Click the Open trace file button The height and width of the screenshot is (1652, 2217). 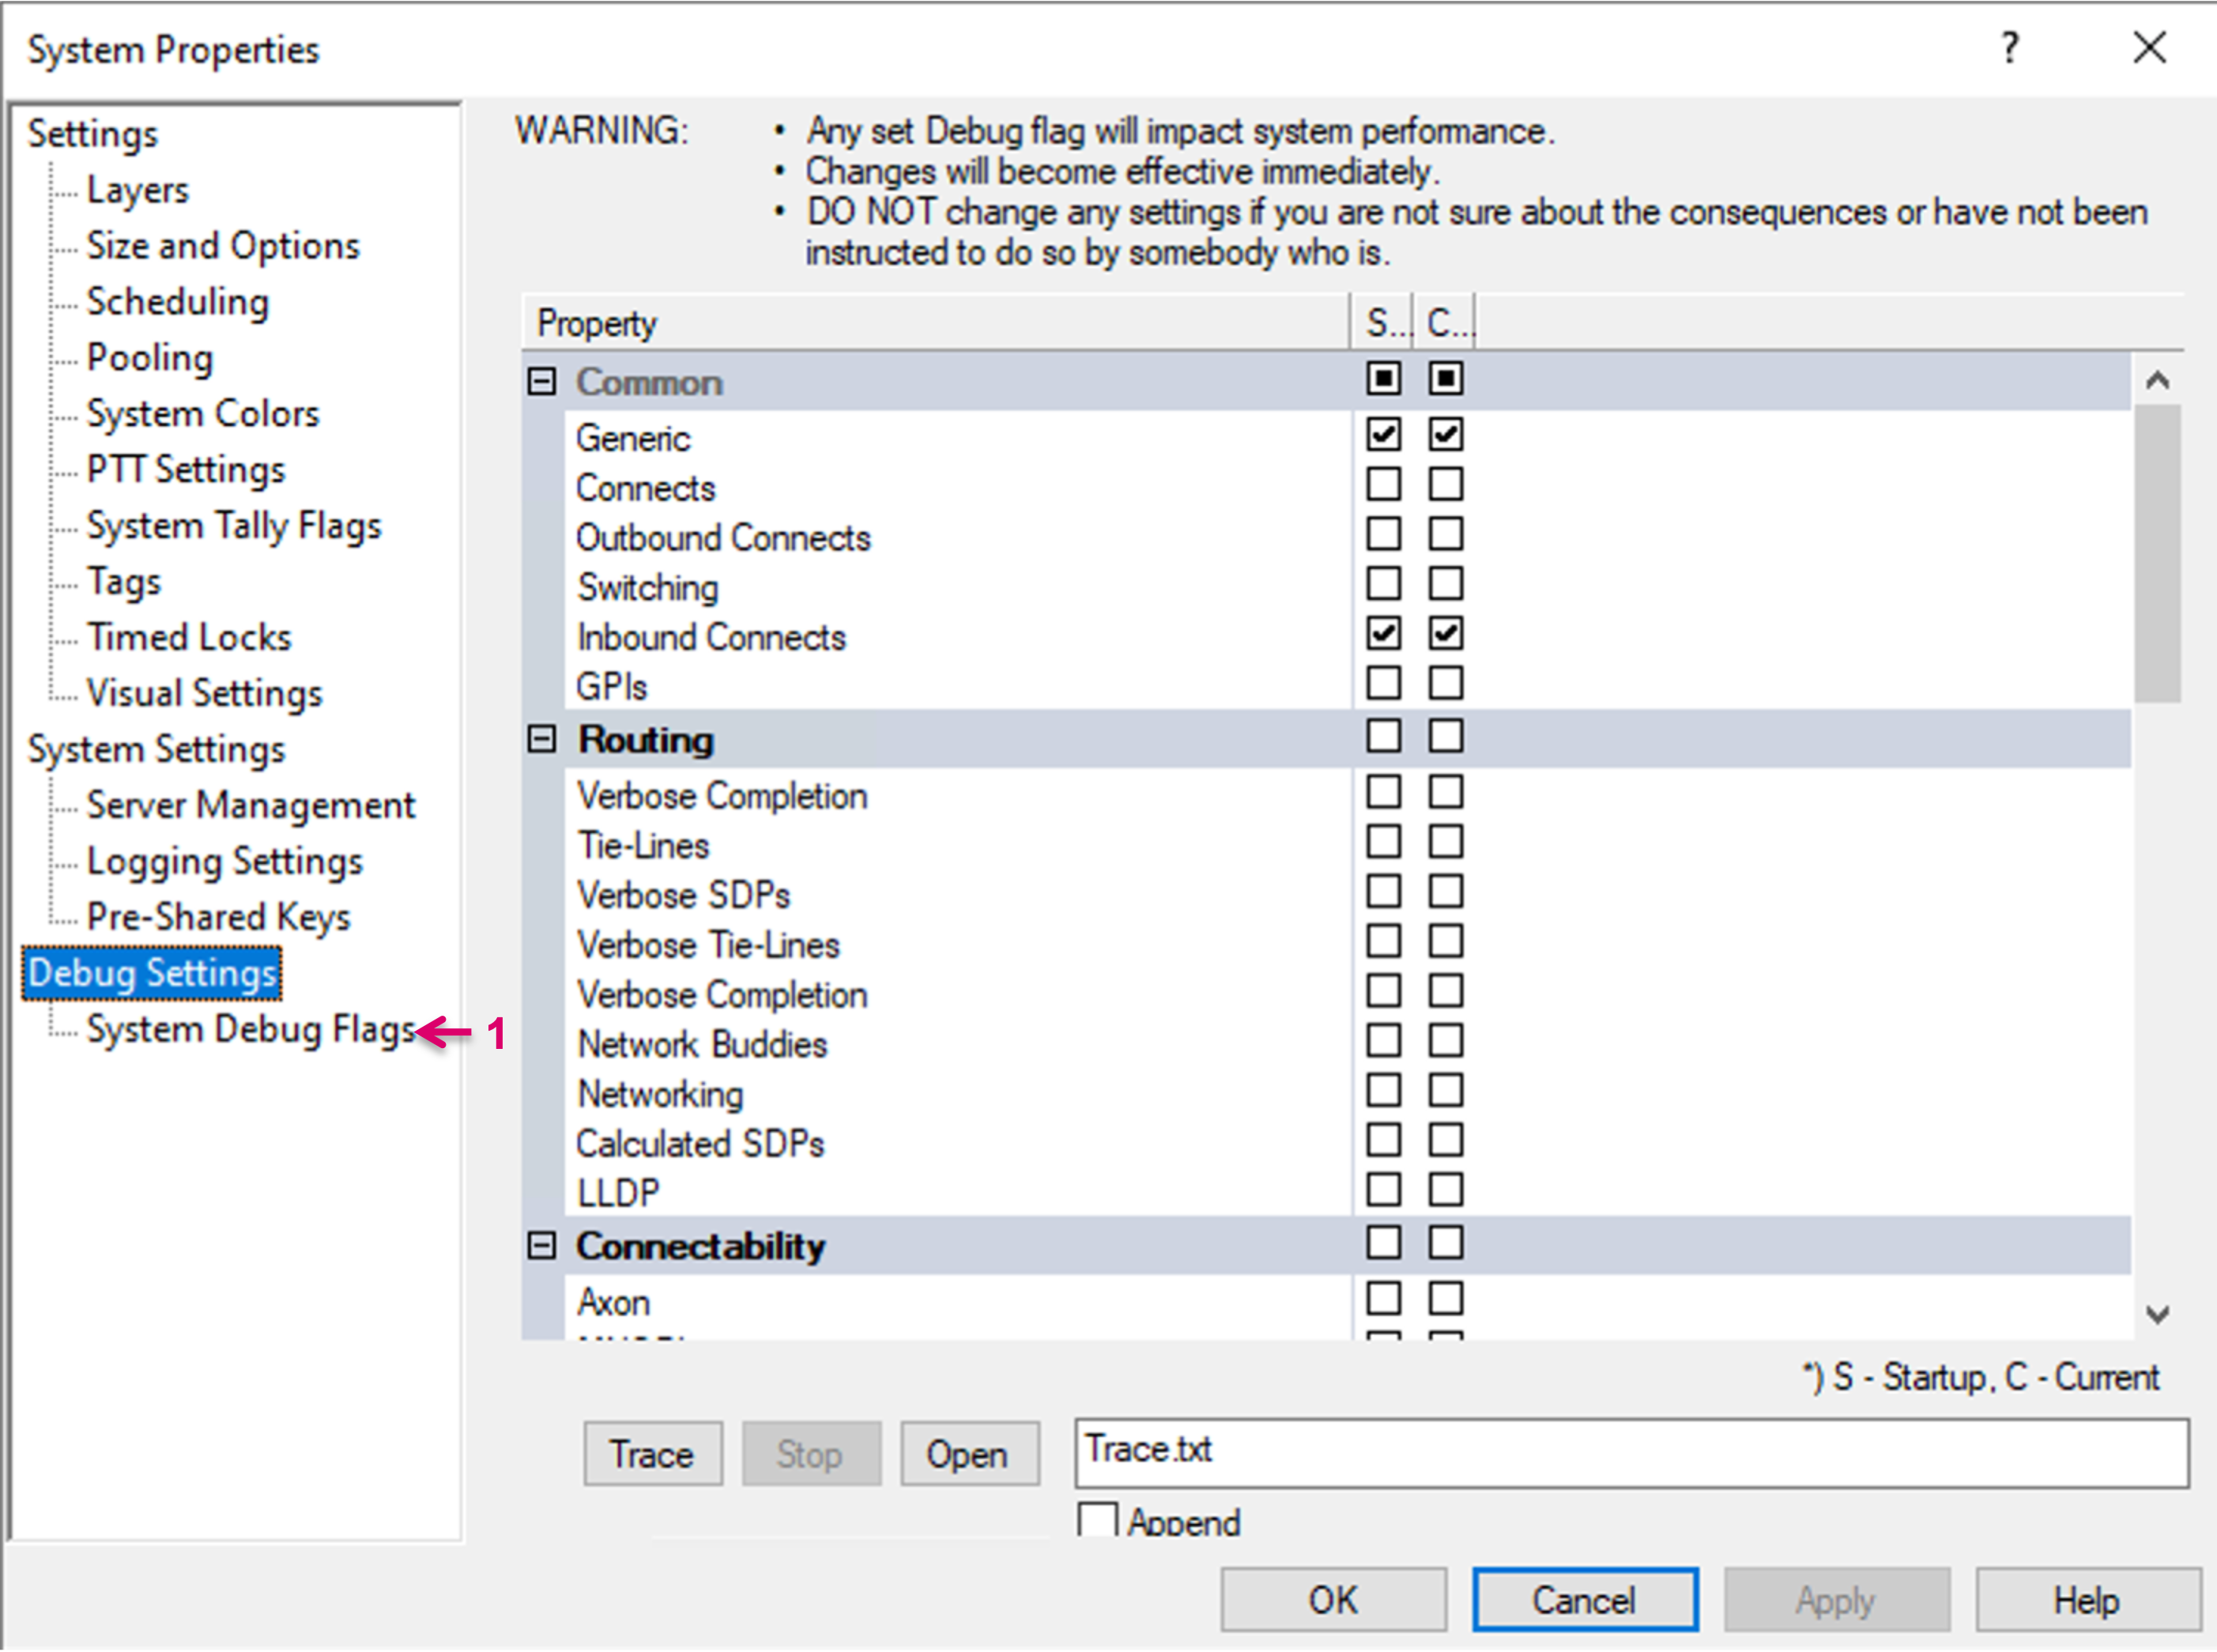[x=968, y=1454]
